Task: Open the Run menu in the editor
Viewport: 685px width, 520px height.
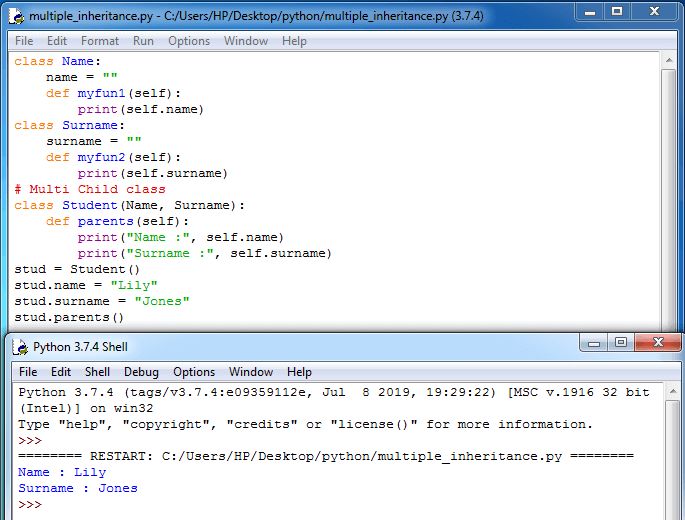Action: (x=143, y=41)
